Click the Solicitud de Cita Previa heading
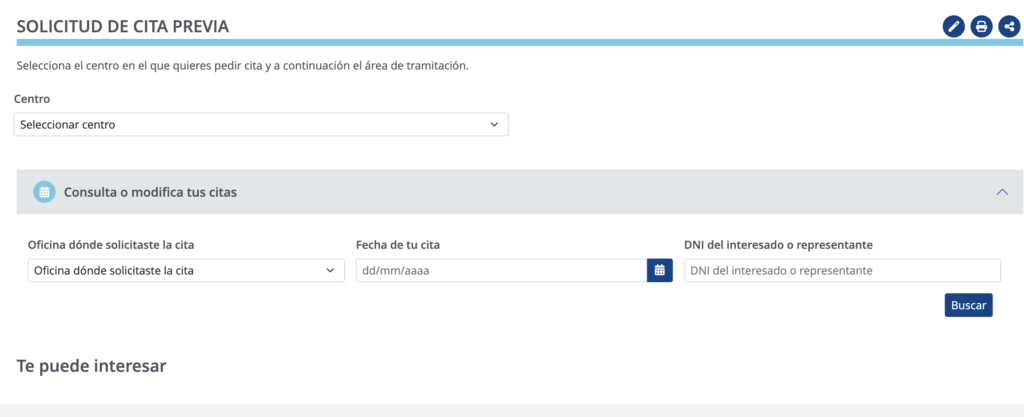 pyautogui.click(x=123, y=27)
